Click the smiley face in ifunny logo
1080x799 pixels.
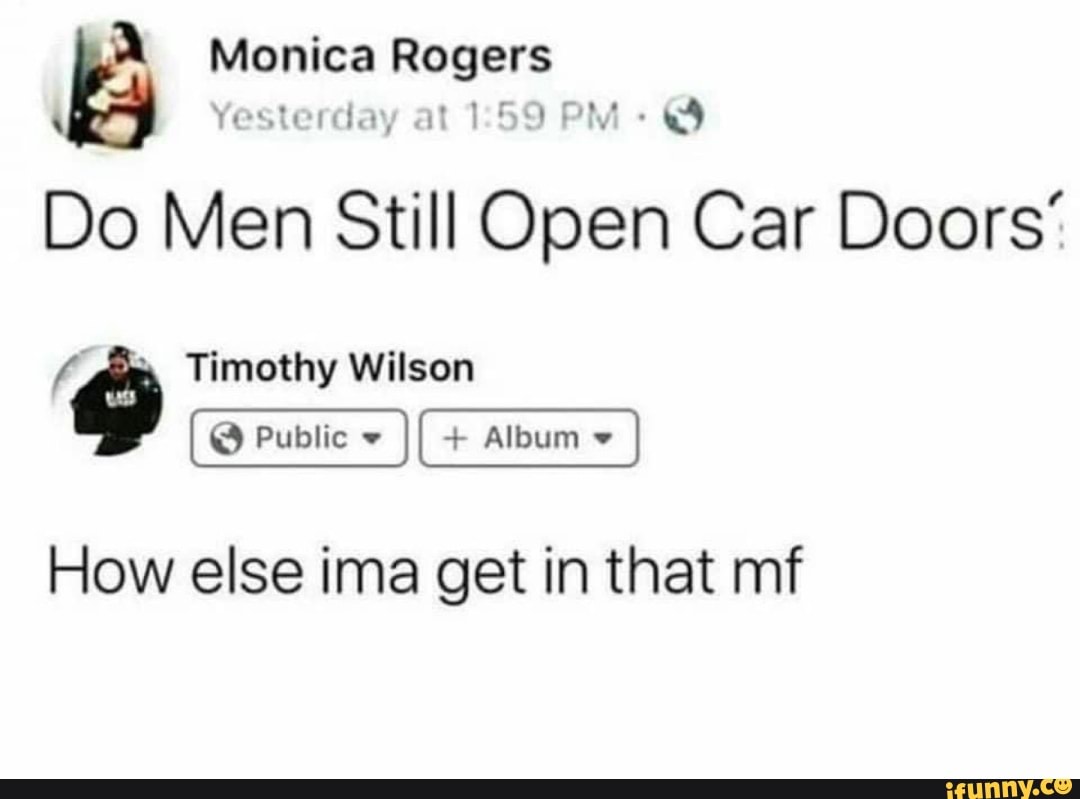tap(1065, 785)
